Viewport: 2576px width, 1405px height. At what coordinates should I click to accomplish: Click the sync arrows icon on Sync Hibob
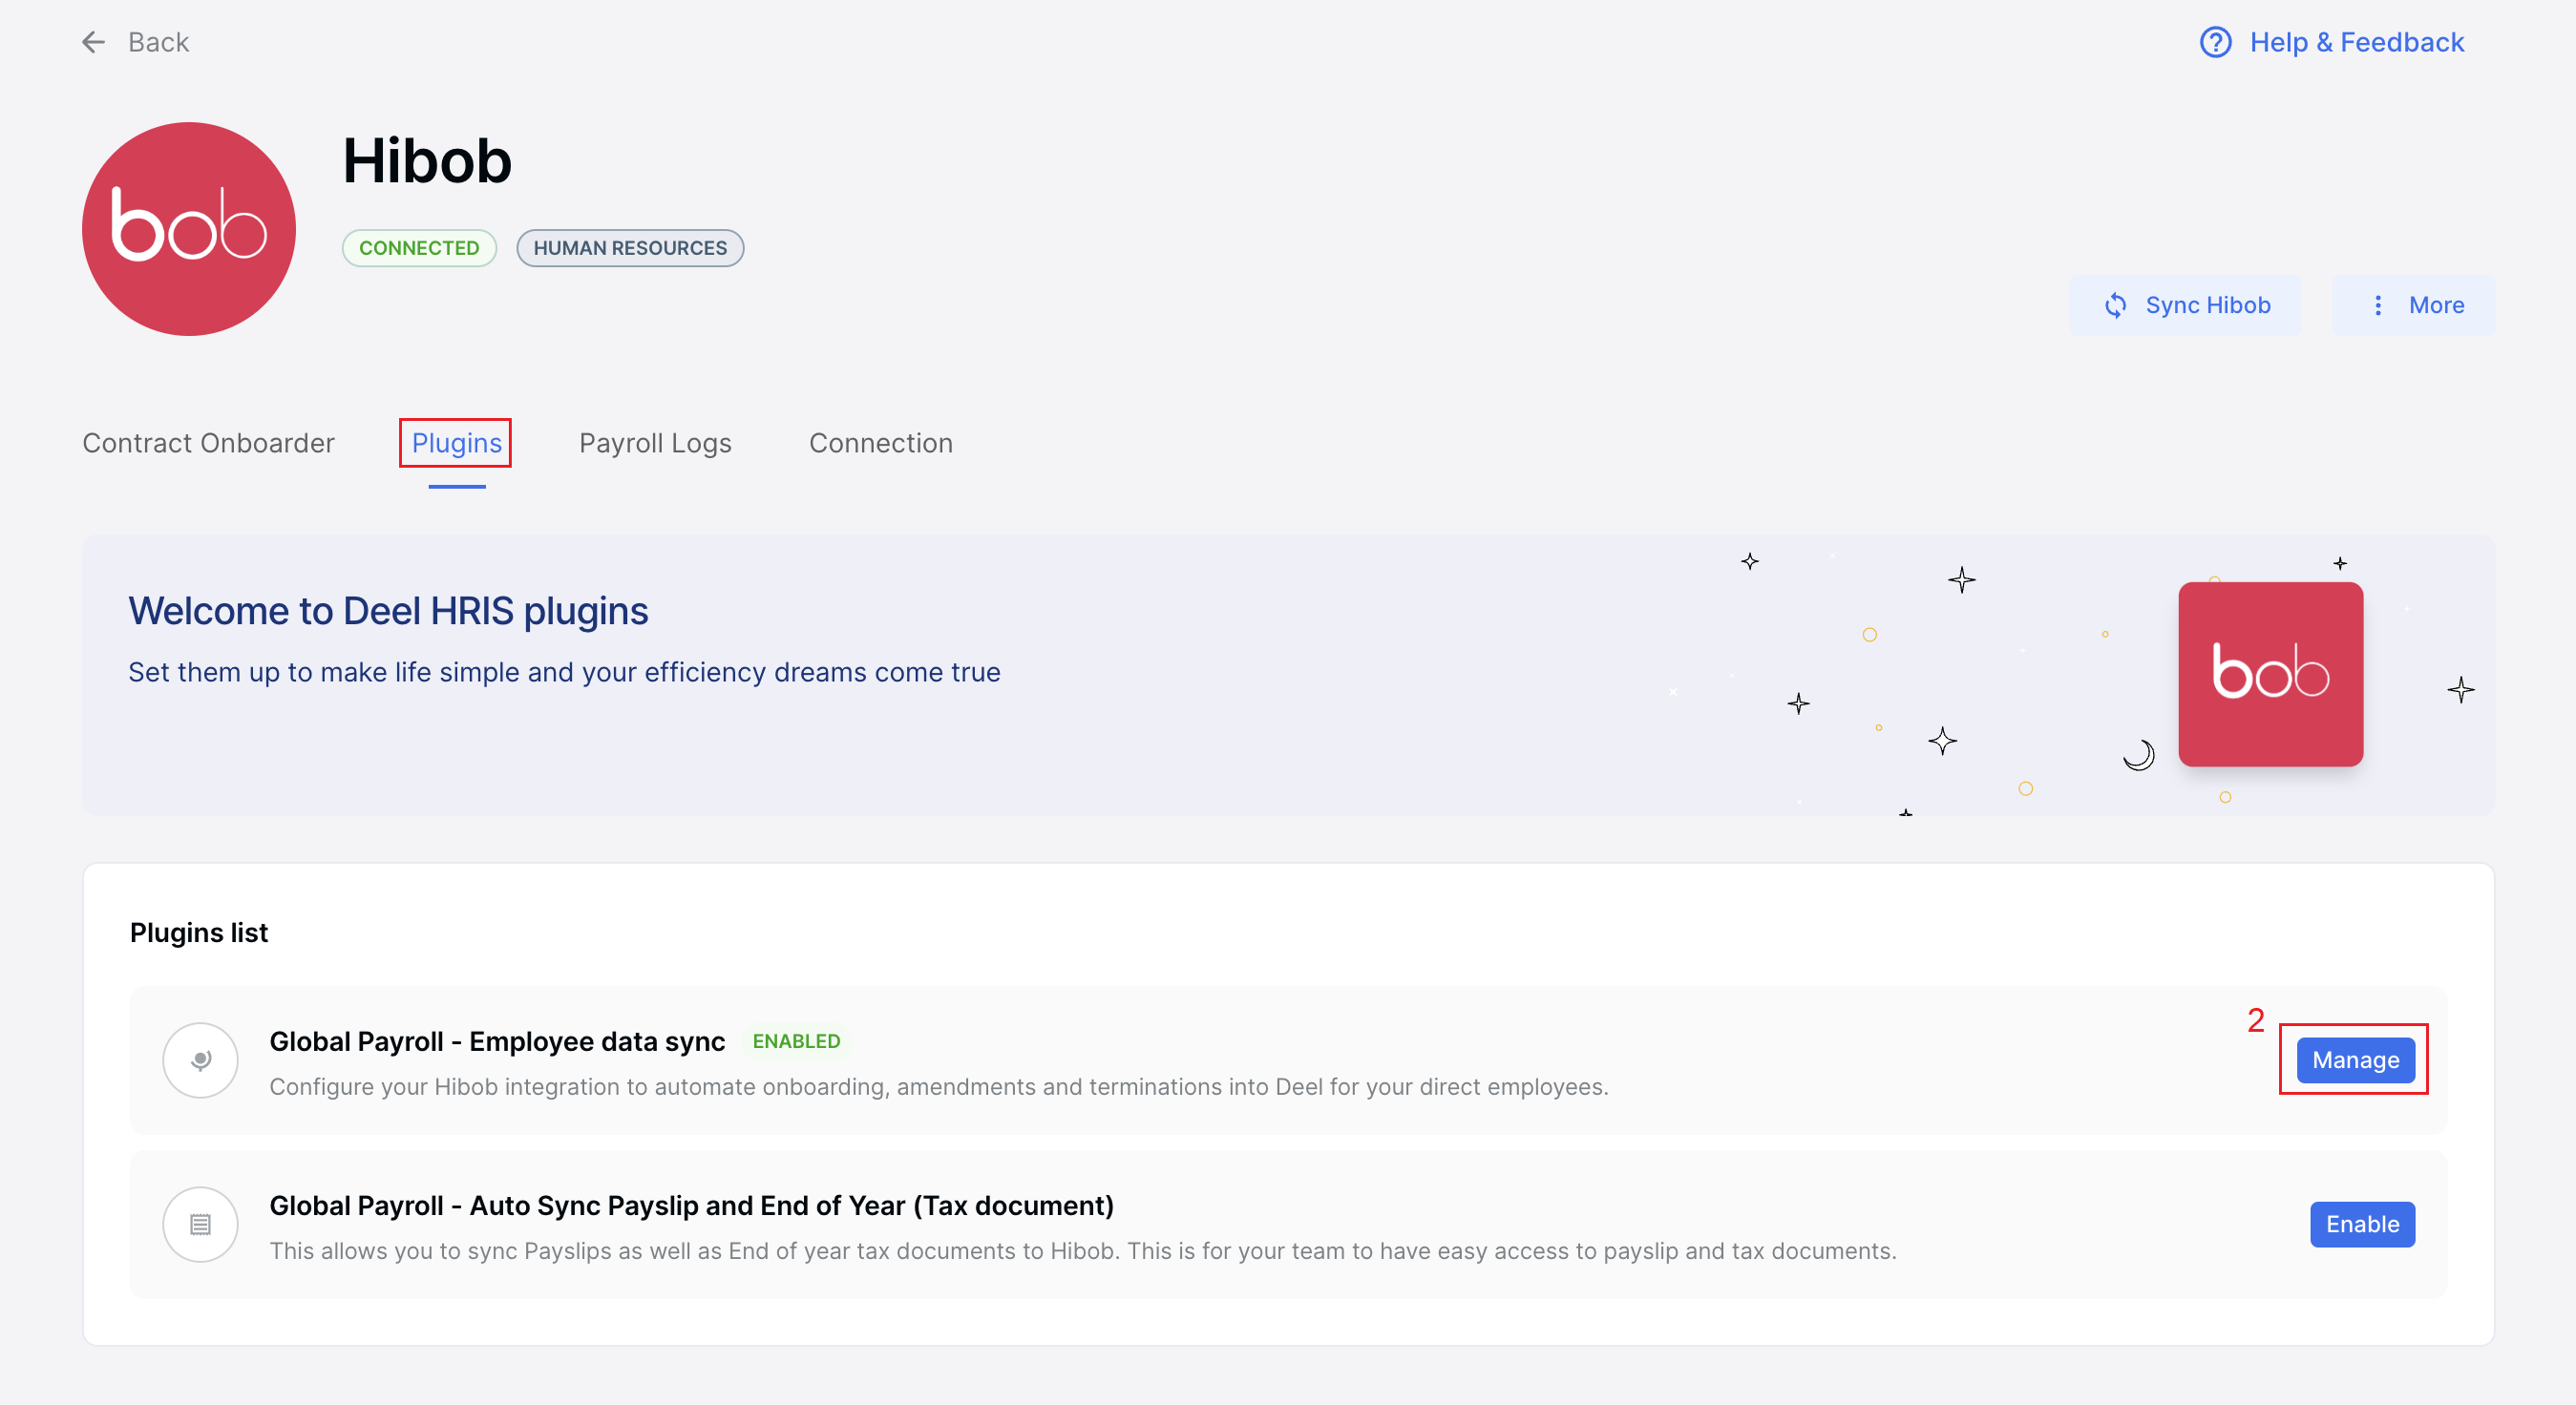(x=2115, y=305)
